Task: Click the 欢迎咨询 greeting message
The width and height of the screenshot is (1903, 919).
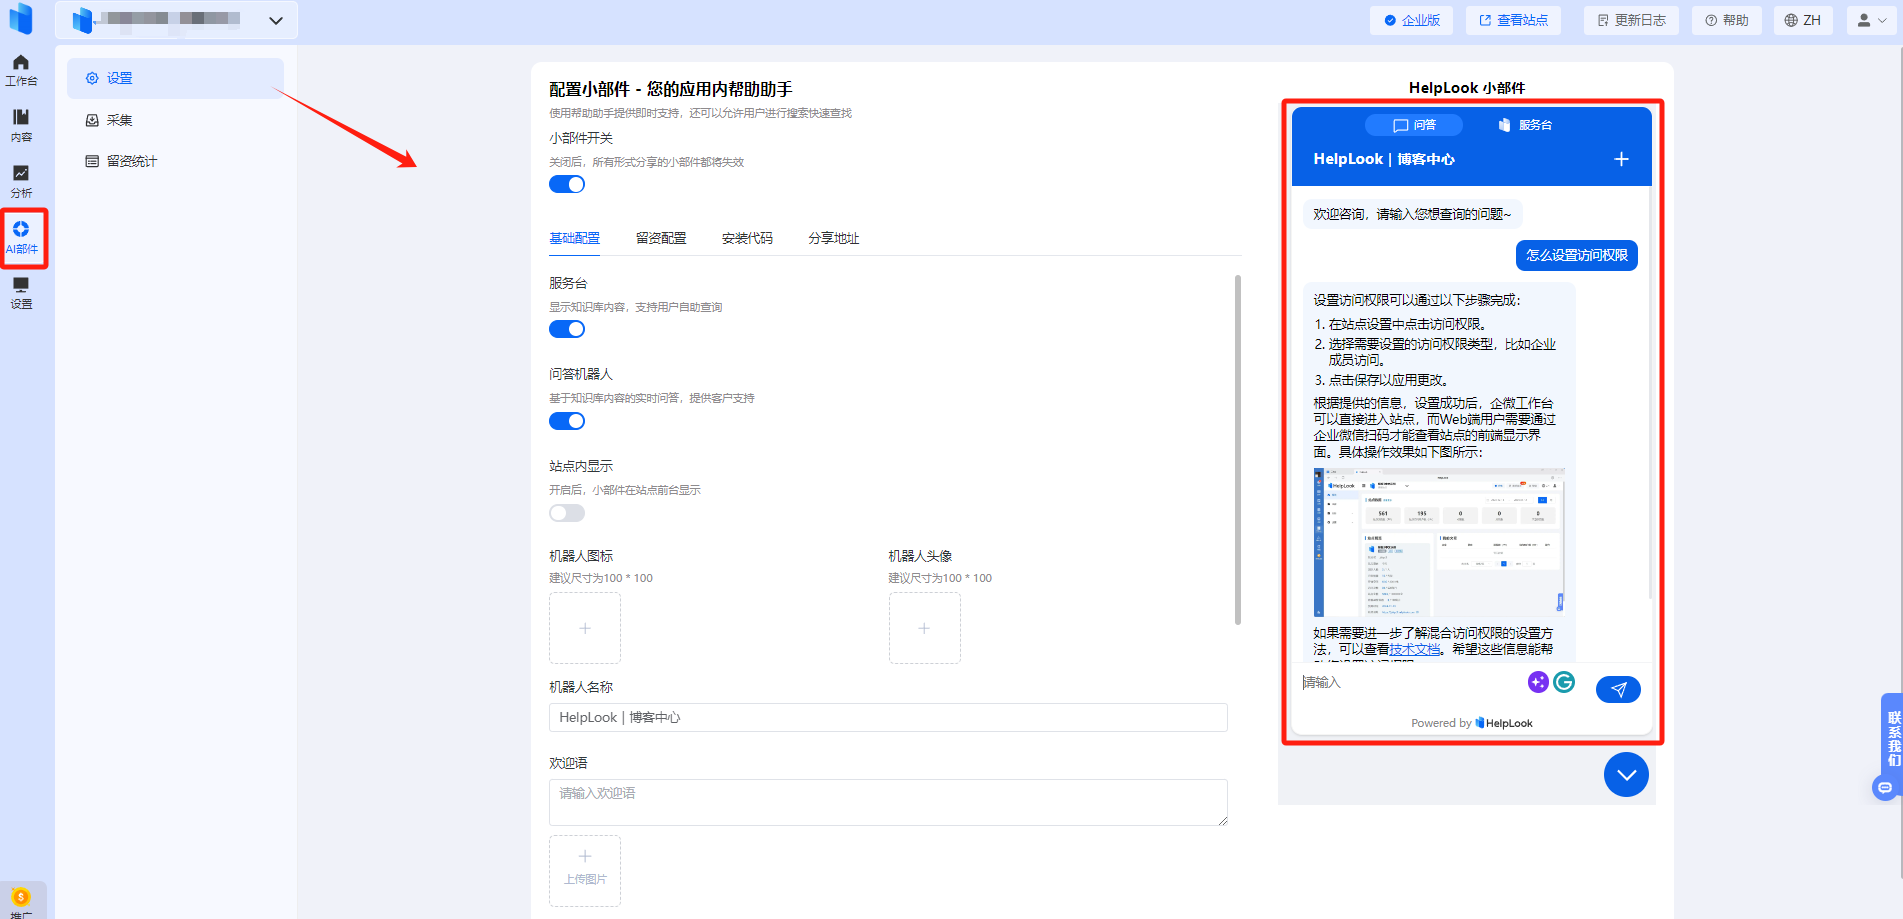Action: coord(1412,214)
